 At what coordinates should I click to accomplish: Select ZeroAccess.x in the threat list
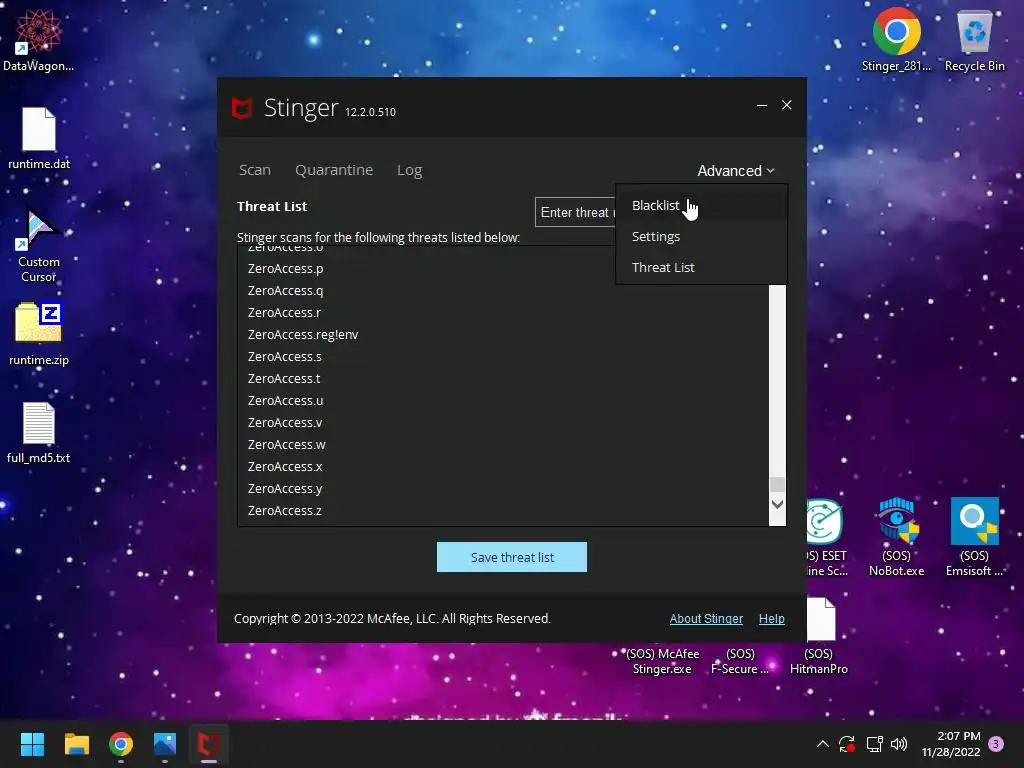coord(285,466)
